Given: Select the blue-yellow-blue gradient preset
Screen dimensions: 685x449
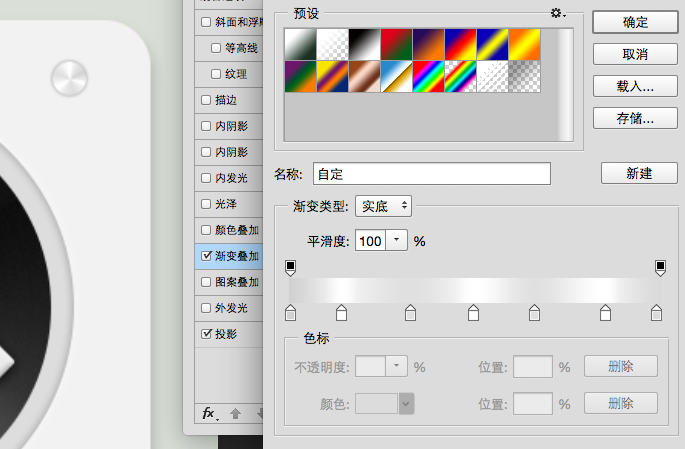Looking at the screenshot, I should 492,45.
